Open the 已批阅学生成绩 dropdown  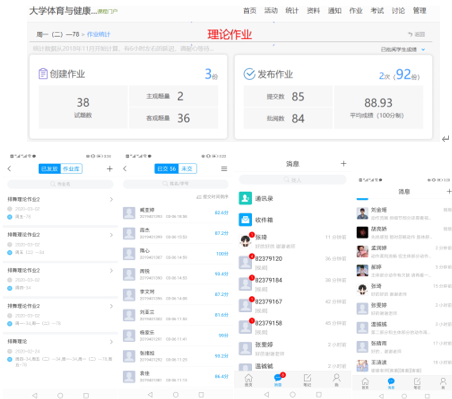pos(403,49)
